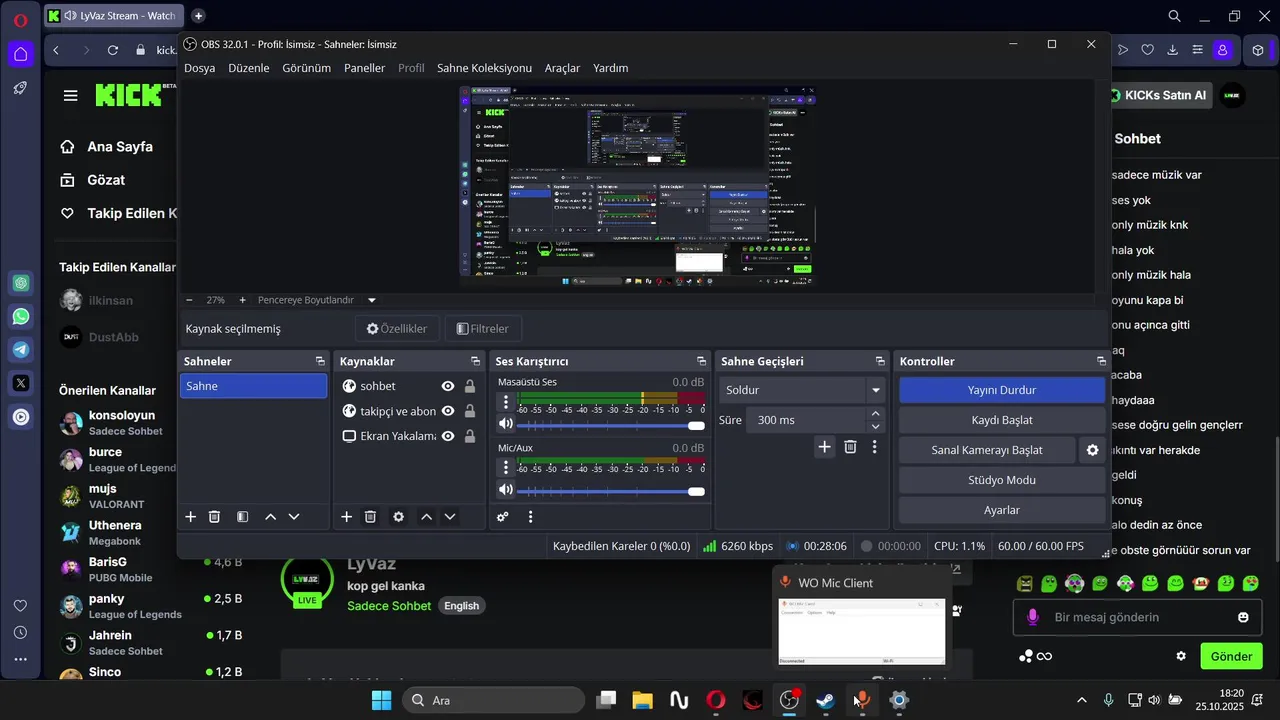Add a new source with the plus icon in Kaynaklar
Screen dimensions: 1280x720
(x=346, y=517)
